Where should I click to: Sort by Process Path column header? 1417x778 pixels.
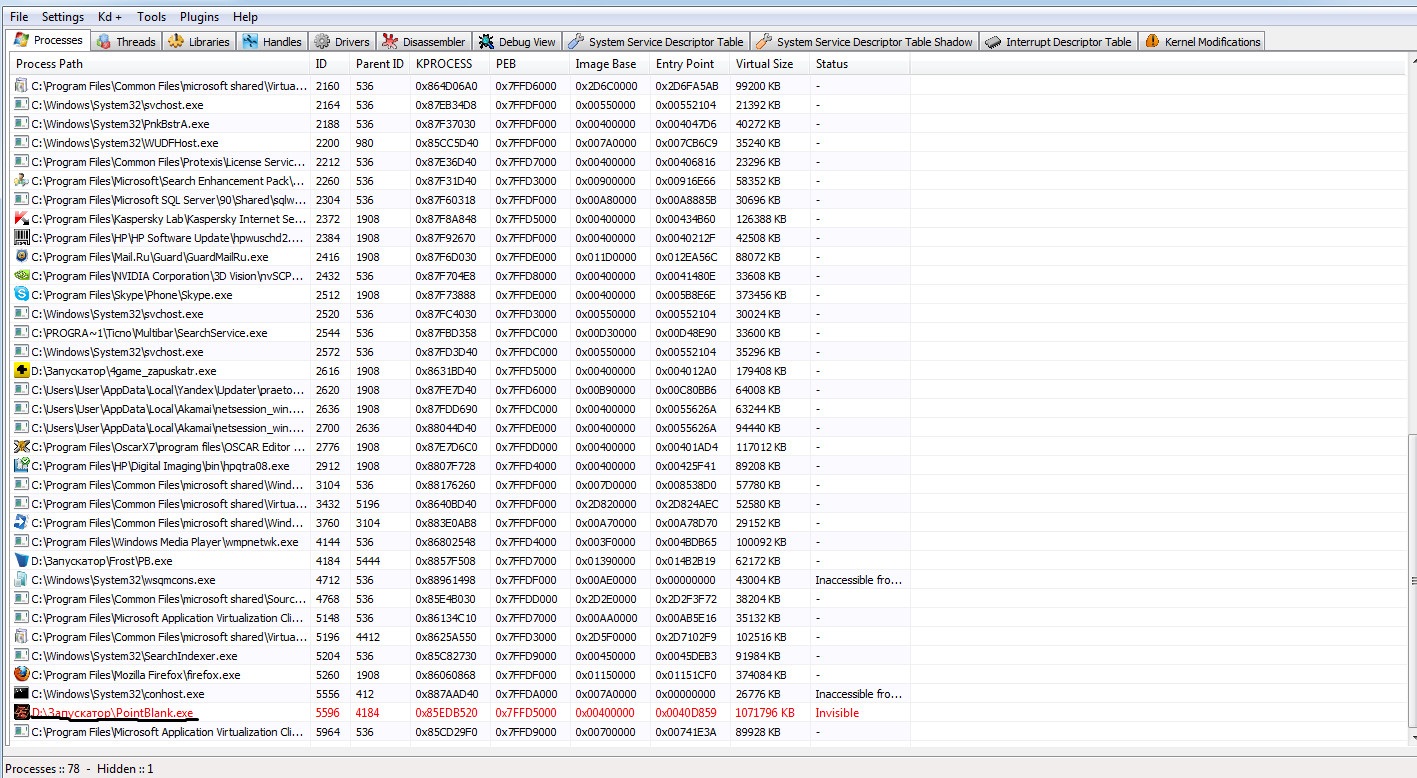pos(160,64)
